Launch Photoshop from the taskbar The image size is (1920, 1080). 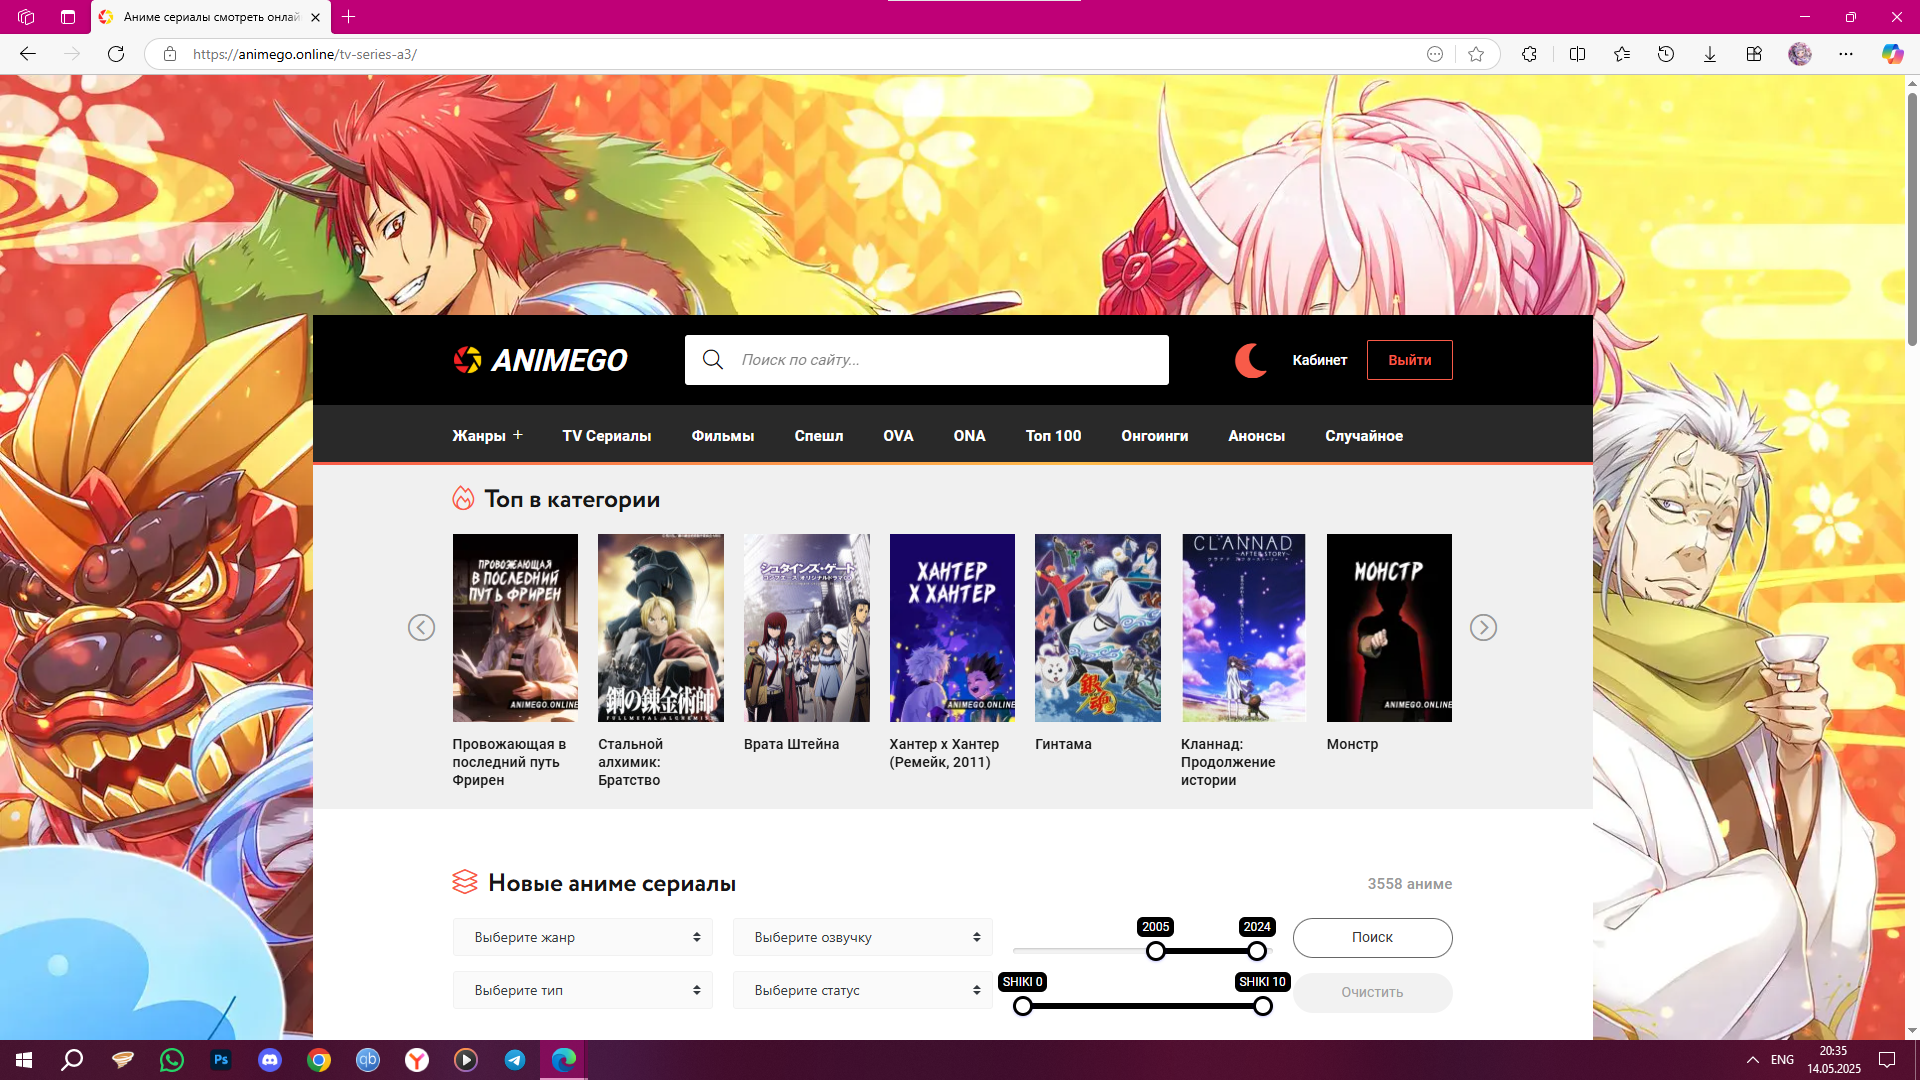click(221, 1060)
